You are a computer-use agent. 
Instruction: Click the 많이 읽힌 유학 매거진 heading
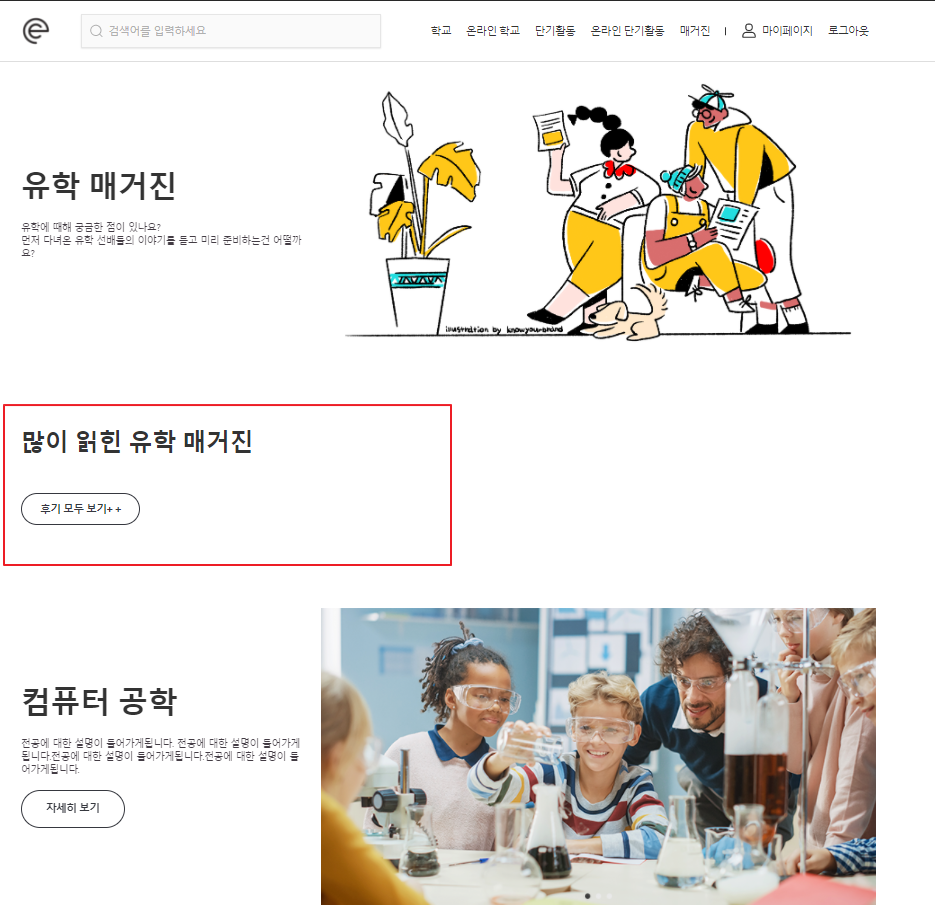click(137, 442)
